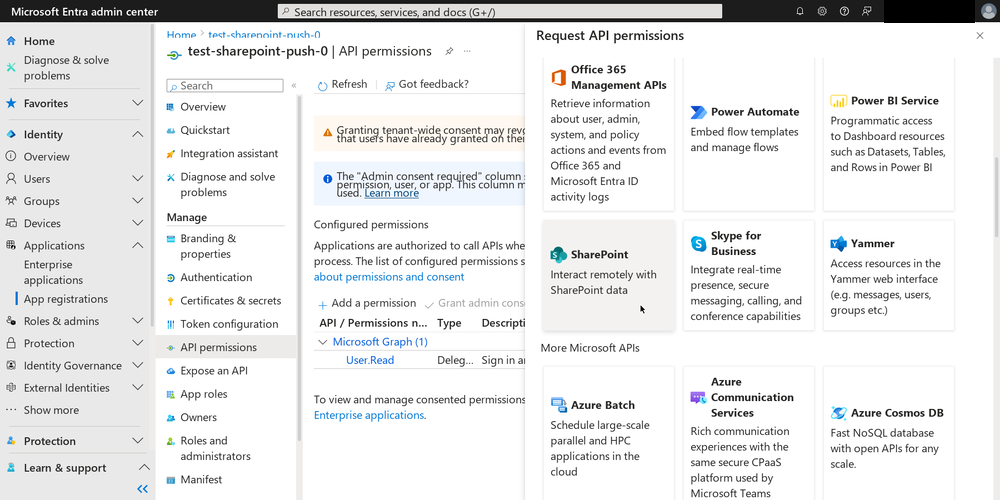Click the user account avatar
Image resolution: width=1000 pixels, height=500 pixels.
point(987,11)
